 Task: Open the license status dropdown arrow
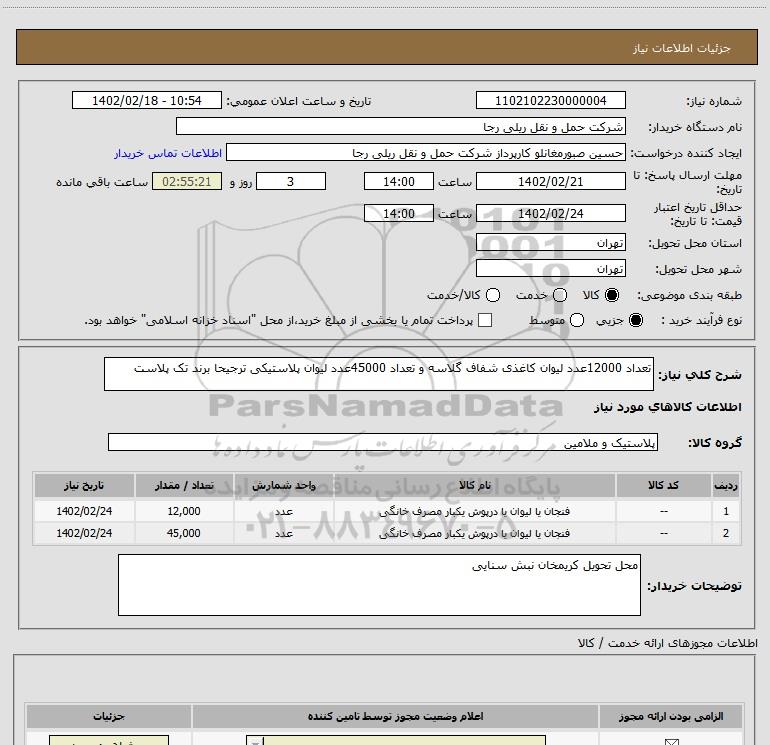(255, 741)
